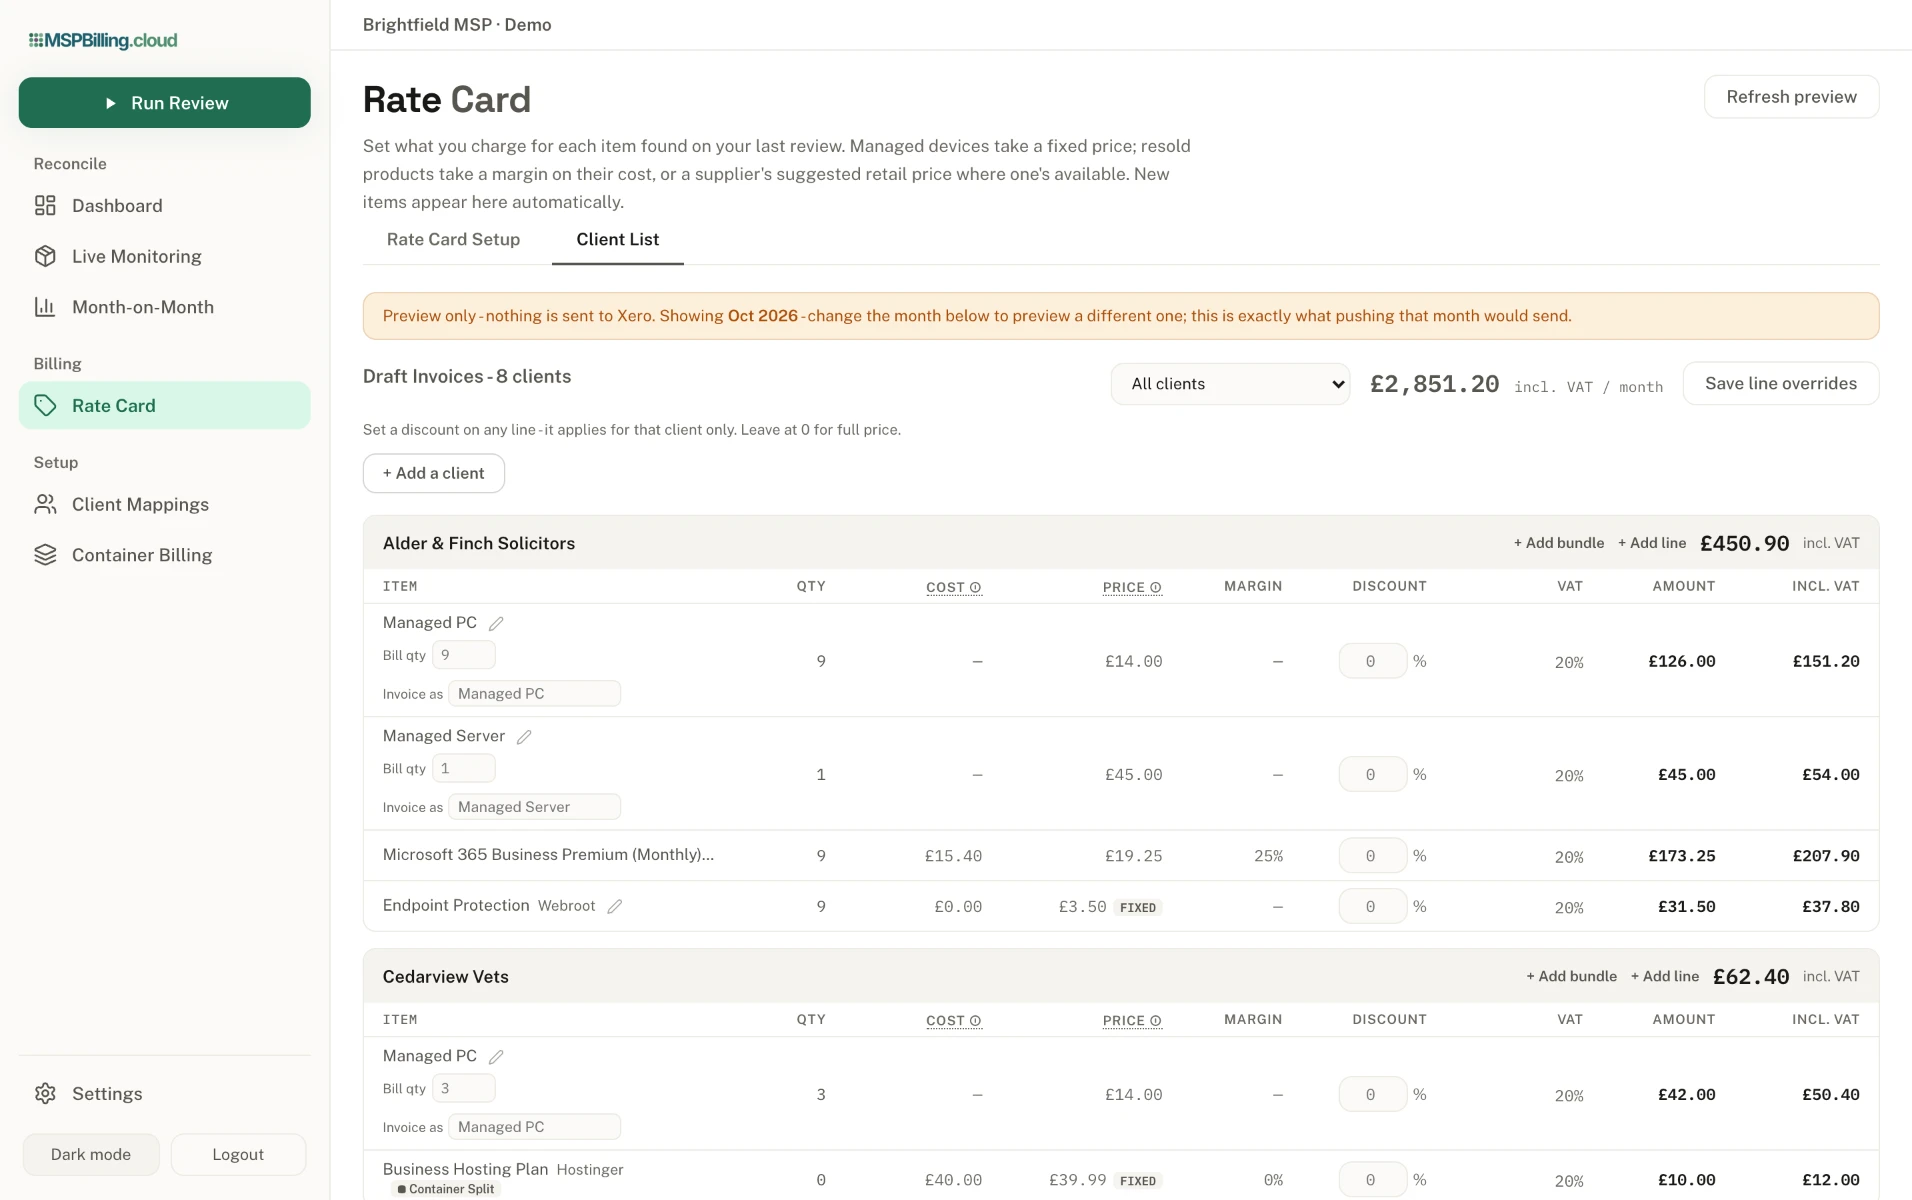Focus Bill qty field for Cedarview Managed PC
Viewport: 1912px width, 1200px height.
tap(464, 1089)
